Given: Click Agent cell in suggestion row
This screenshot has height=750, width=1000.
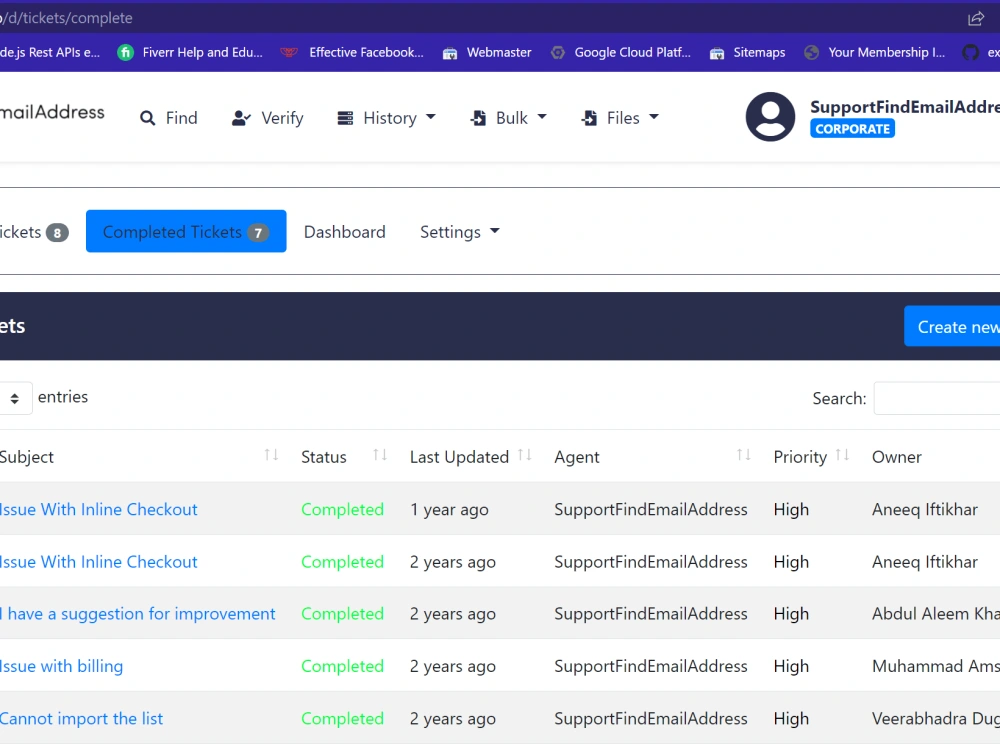Looking at the screenshot, I should pos(651,614).
